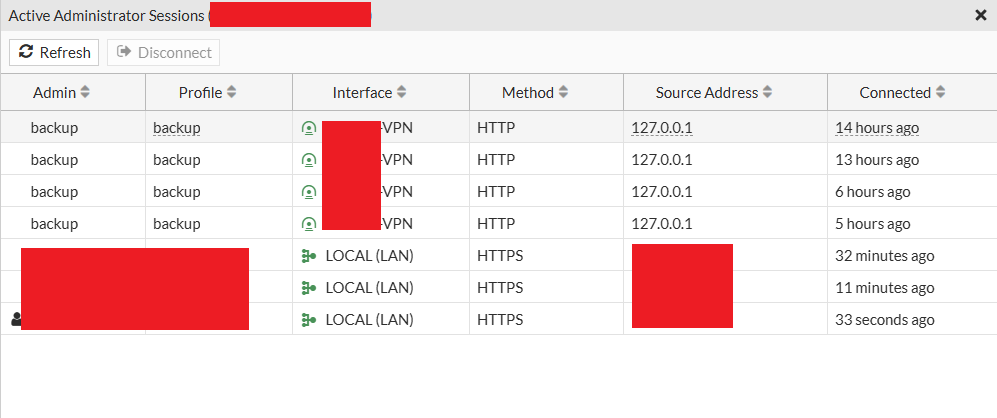Sort by Profile column sort icon

coord(232,93)
